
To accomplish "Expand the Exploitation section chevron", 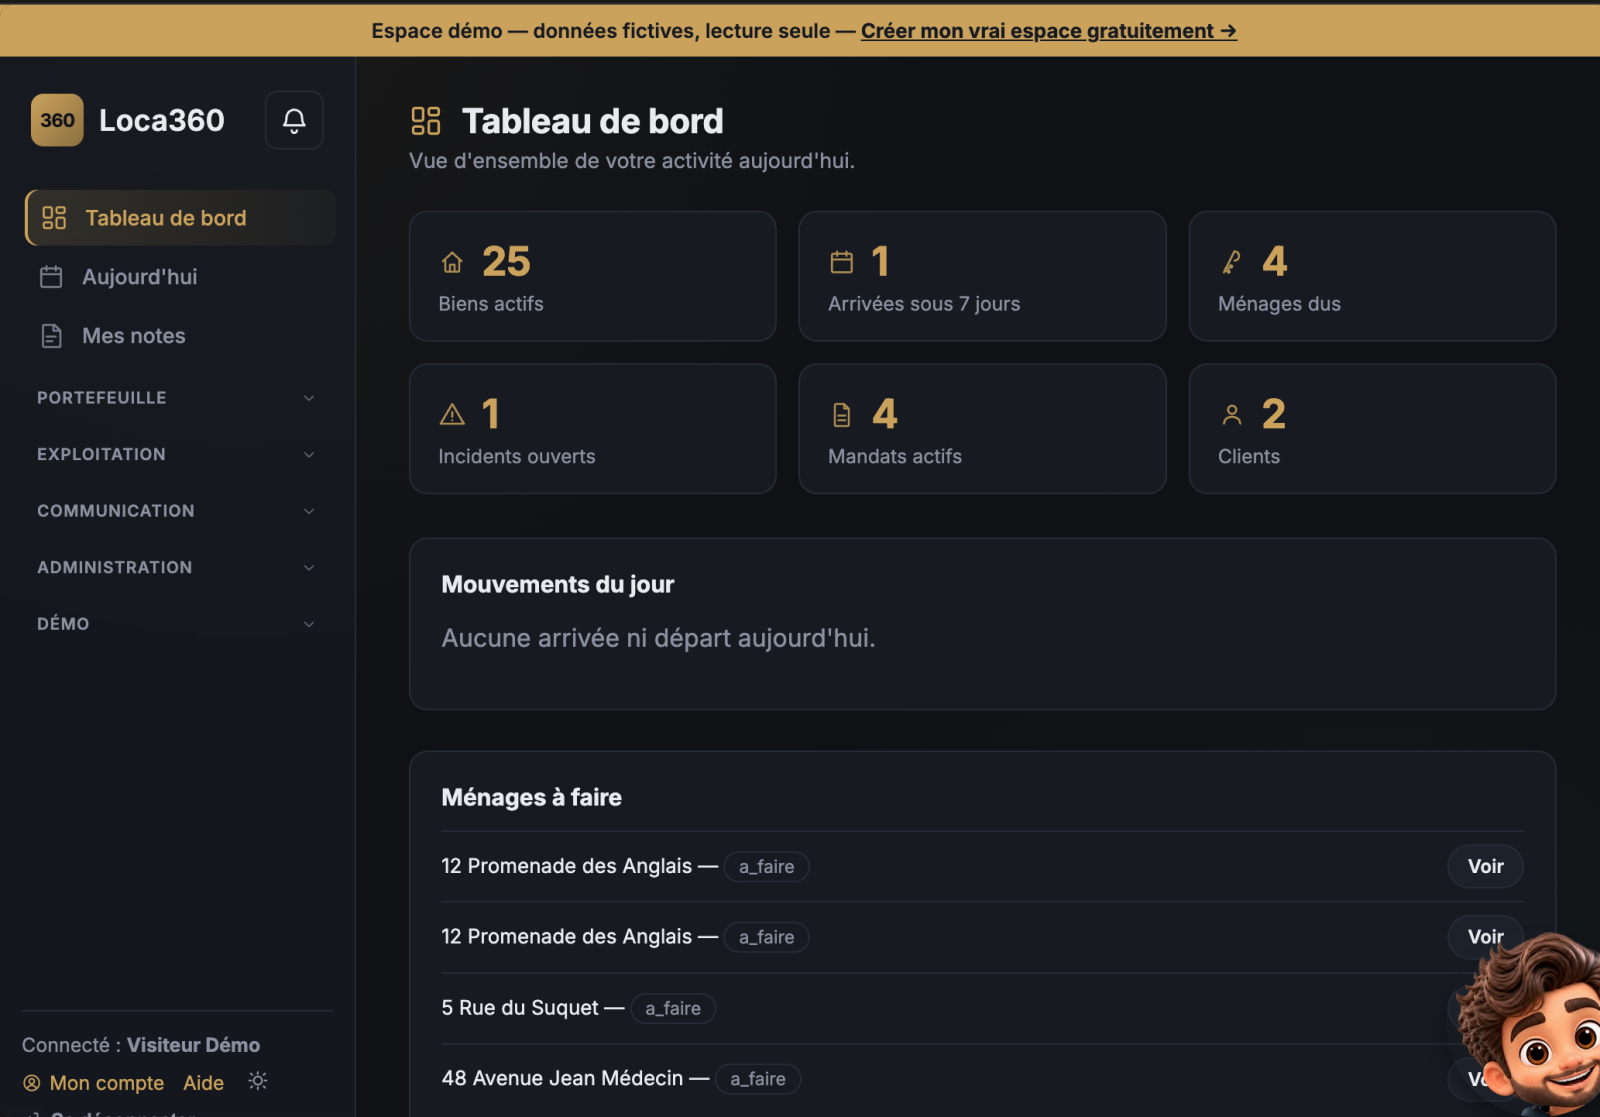I will click(309, 455).
